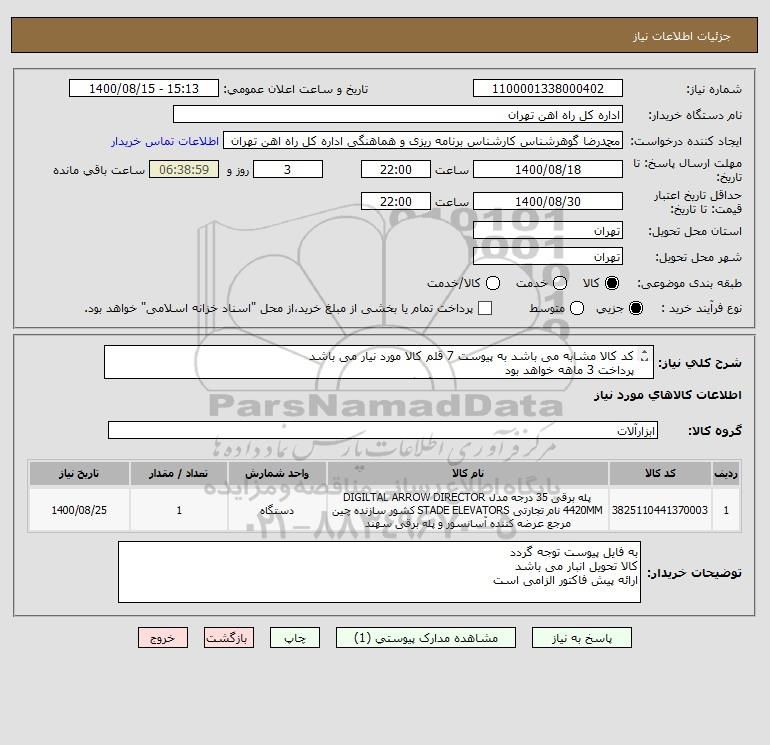Click the countdown timer 06:38:59
The height and width of the screenshot is (745, 770).
tap(184, 169)
